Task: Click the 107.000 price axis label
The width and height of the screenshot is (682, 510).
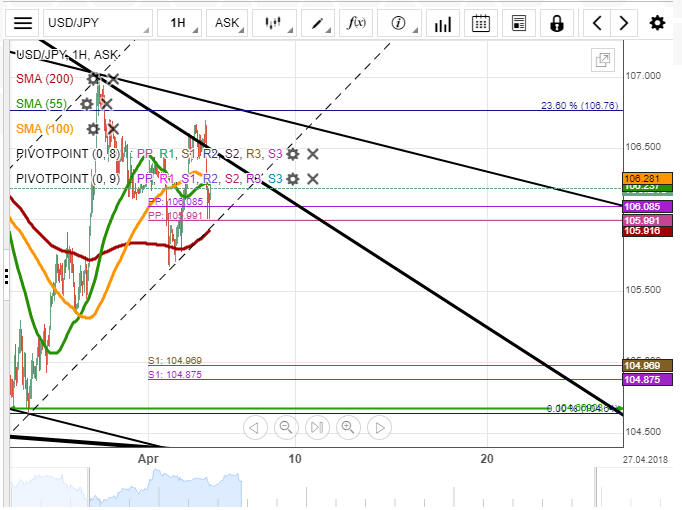Action: (x=643, y=76)
